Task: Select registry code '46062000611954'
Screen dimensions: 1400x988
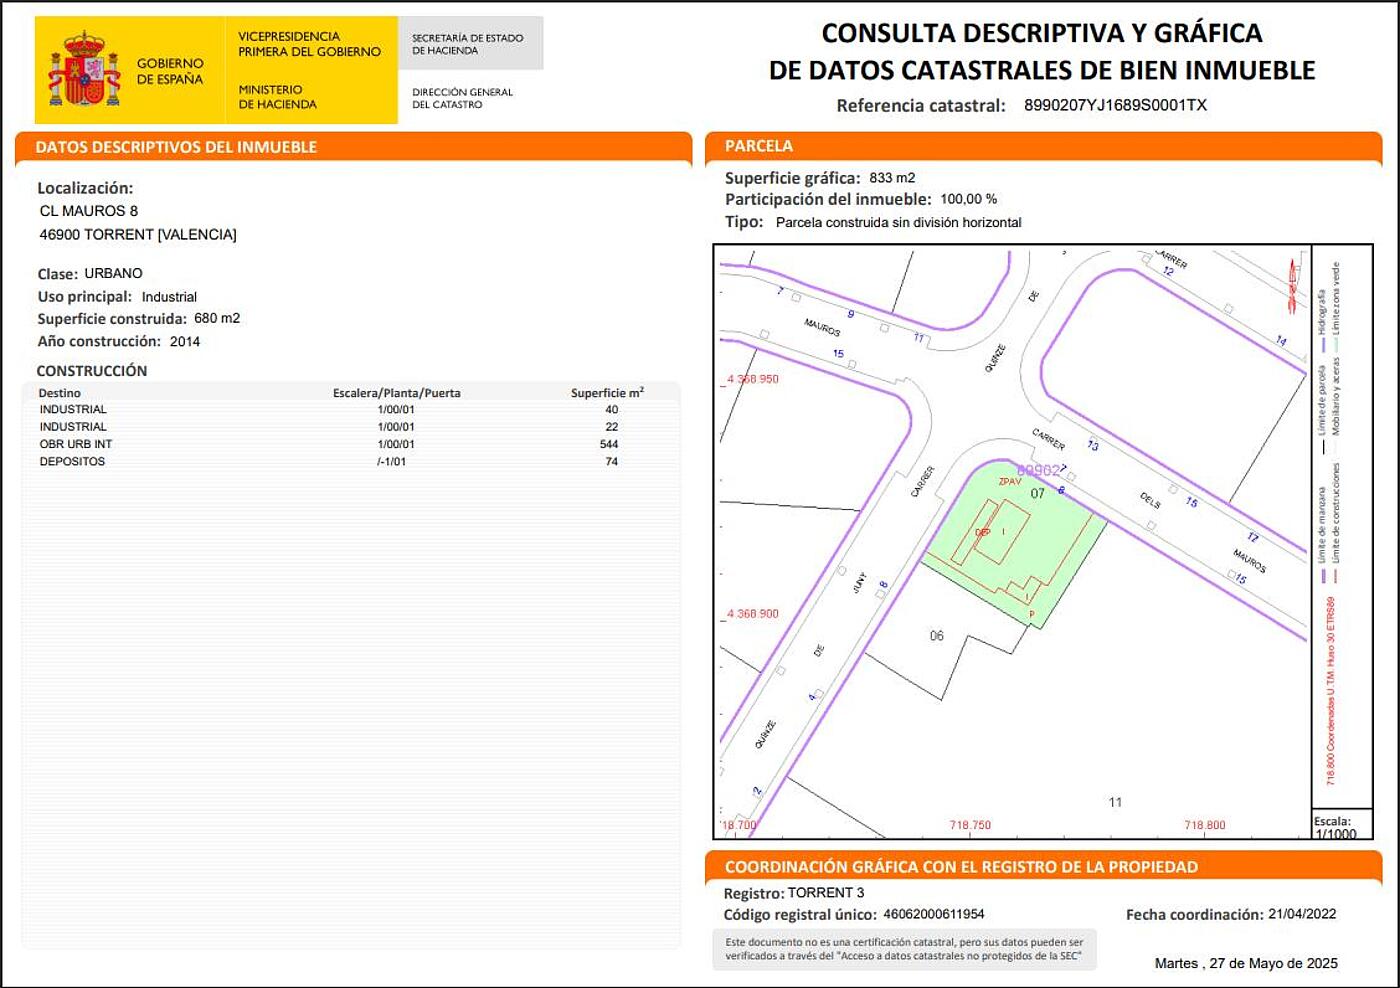Action: [x=934, y=914]
